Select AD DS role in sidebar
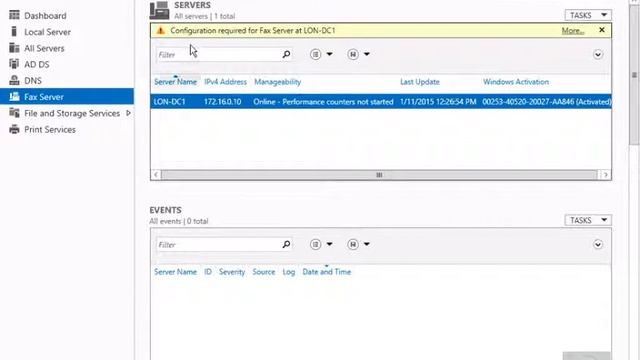The width and height of the screenshot is (640, 360). click(37, 64)
